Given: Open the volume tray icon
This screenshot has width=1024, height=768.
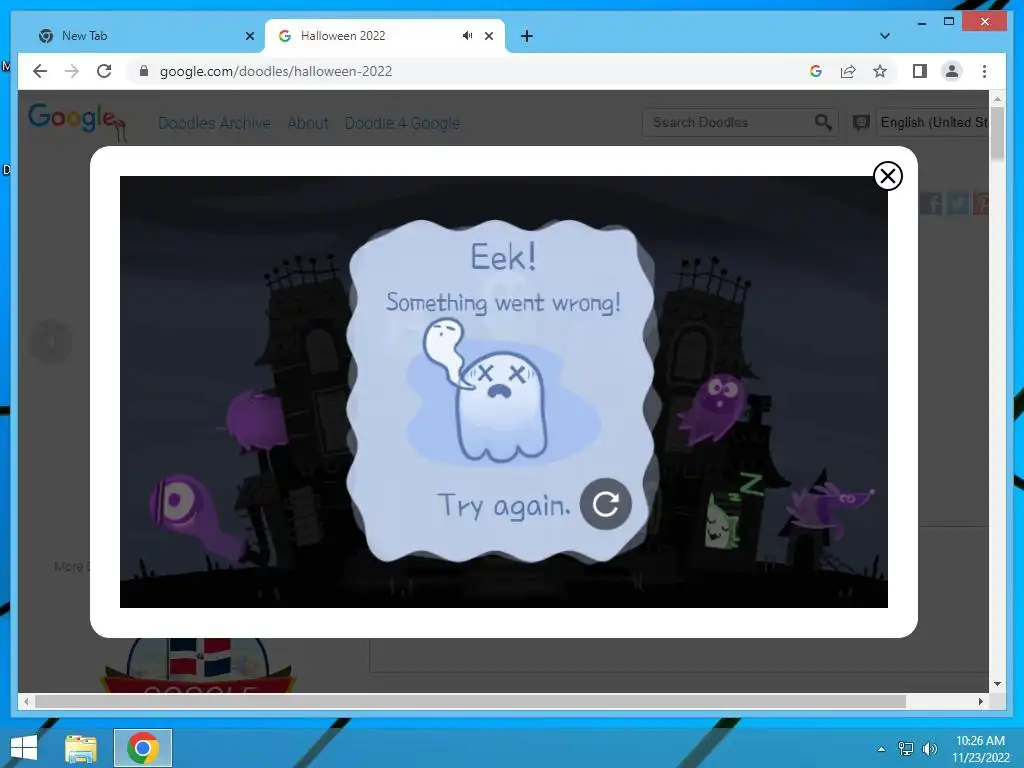Looking at the screenshot, I should pos(929,749).
